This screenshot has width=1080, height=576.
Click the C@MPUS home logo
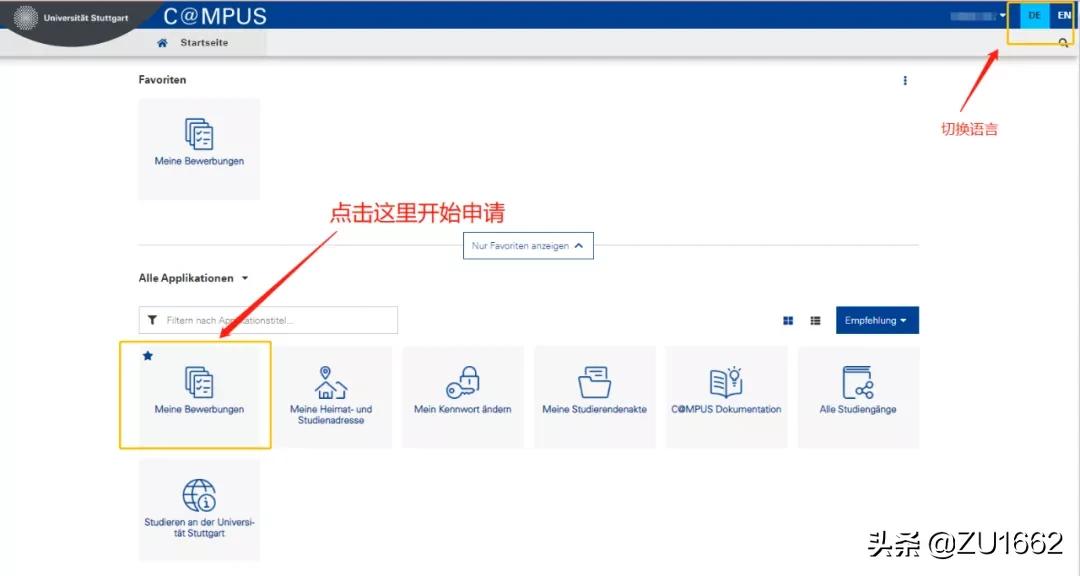click(x=214, y=16)
